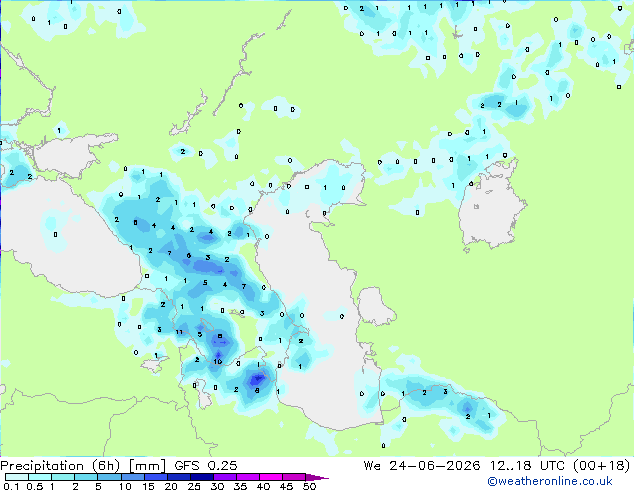Click the 15–20 mm legend color swatch
The height and width of the screenshot is (490, 634).
pyautogui.click(x=155, y=477)
